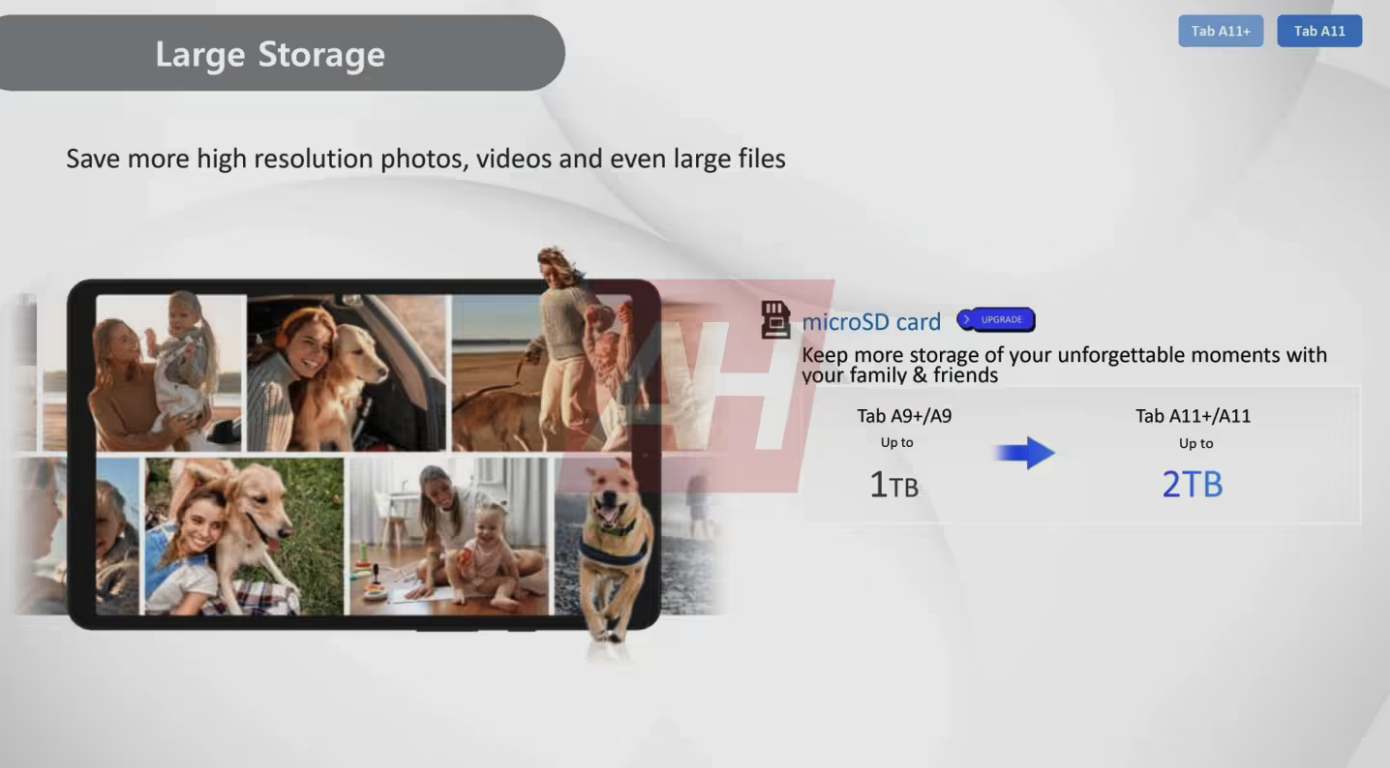
Task: Click the Tab A11+/A11 label
Action: click(x=1193, y=416)
